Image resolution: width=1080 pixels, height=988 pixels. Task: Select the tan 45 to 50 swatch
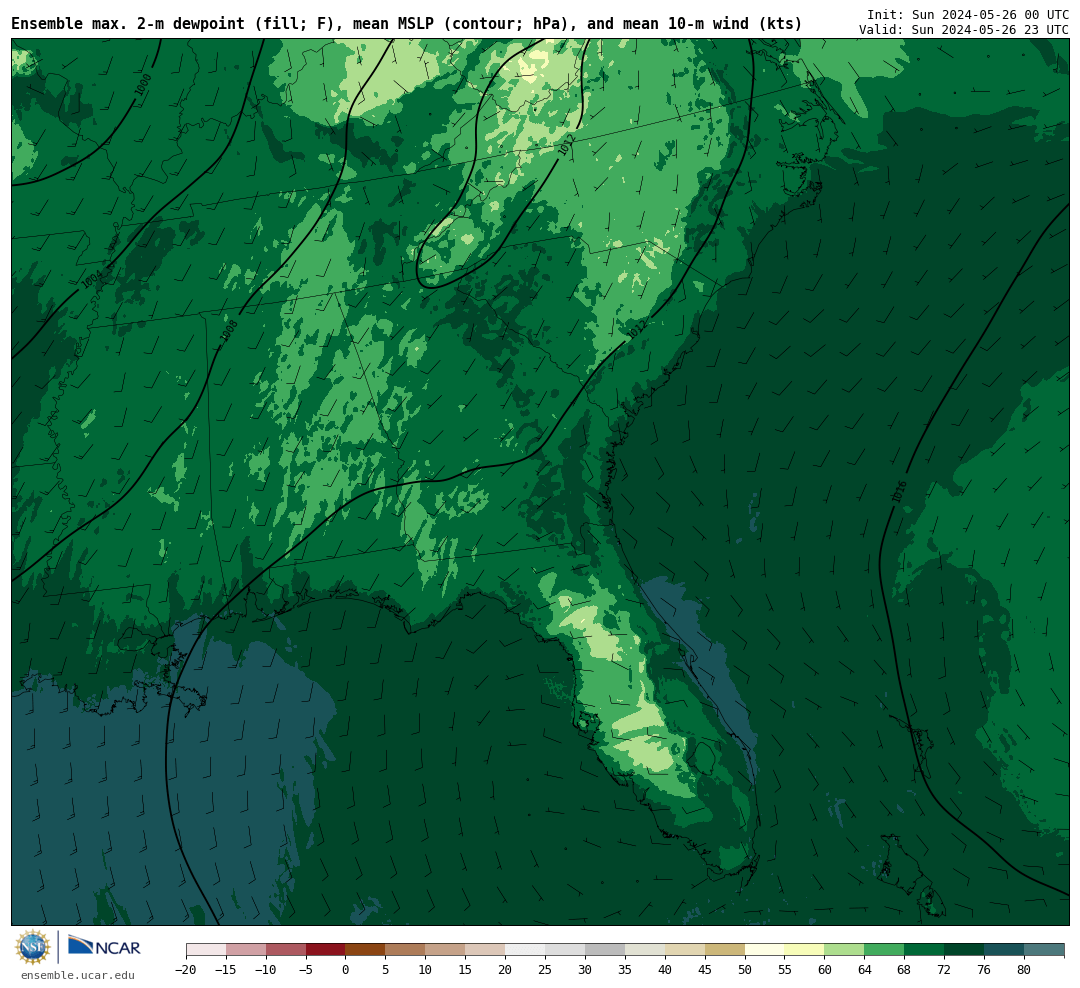725,949
